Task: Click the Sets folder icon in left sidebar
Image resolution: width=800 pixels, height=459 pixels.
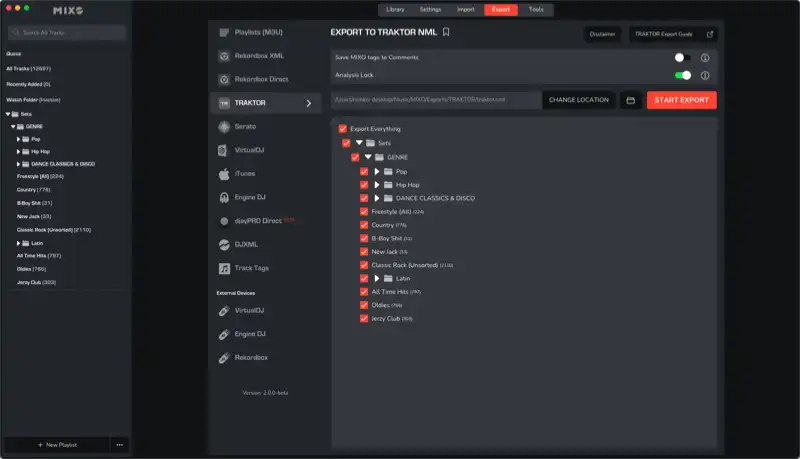Action: [15, 114]
